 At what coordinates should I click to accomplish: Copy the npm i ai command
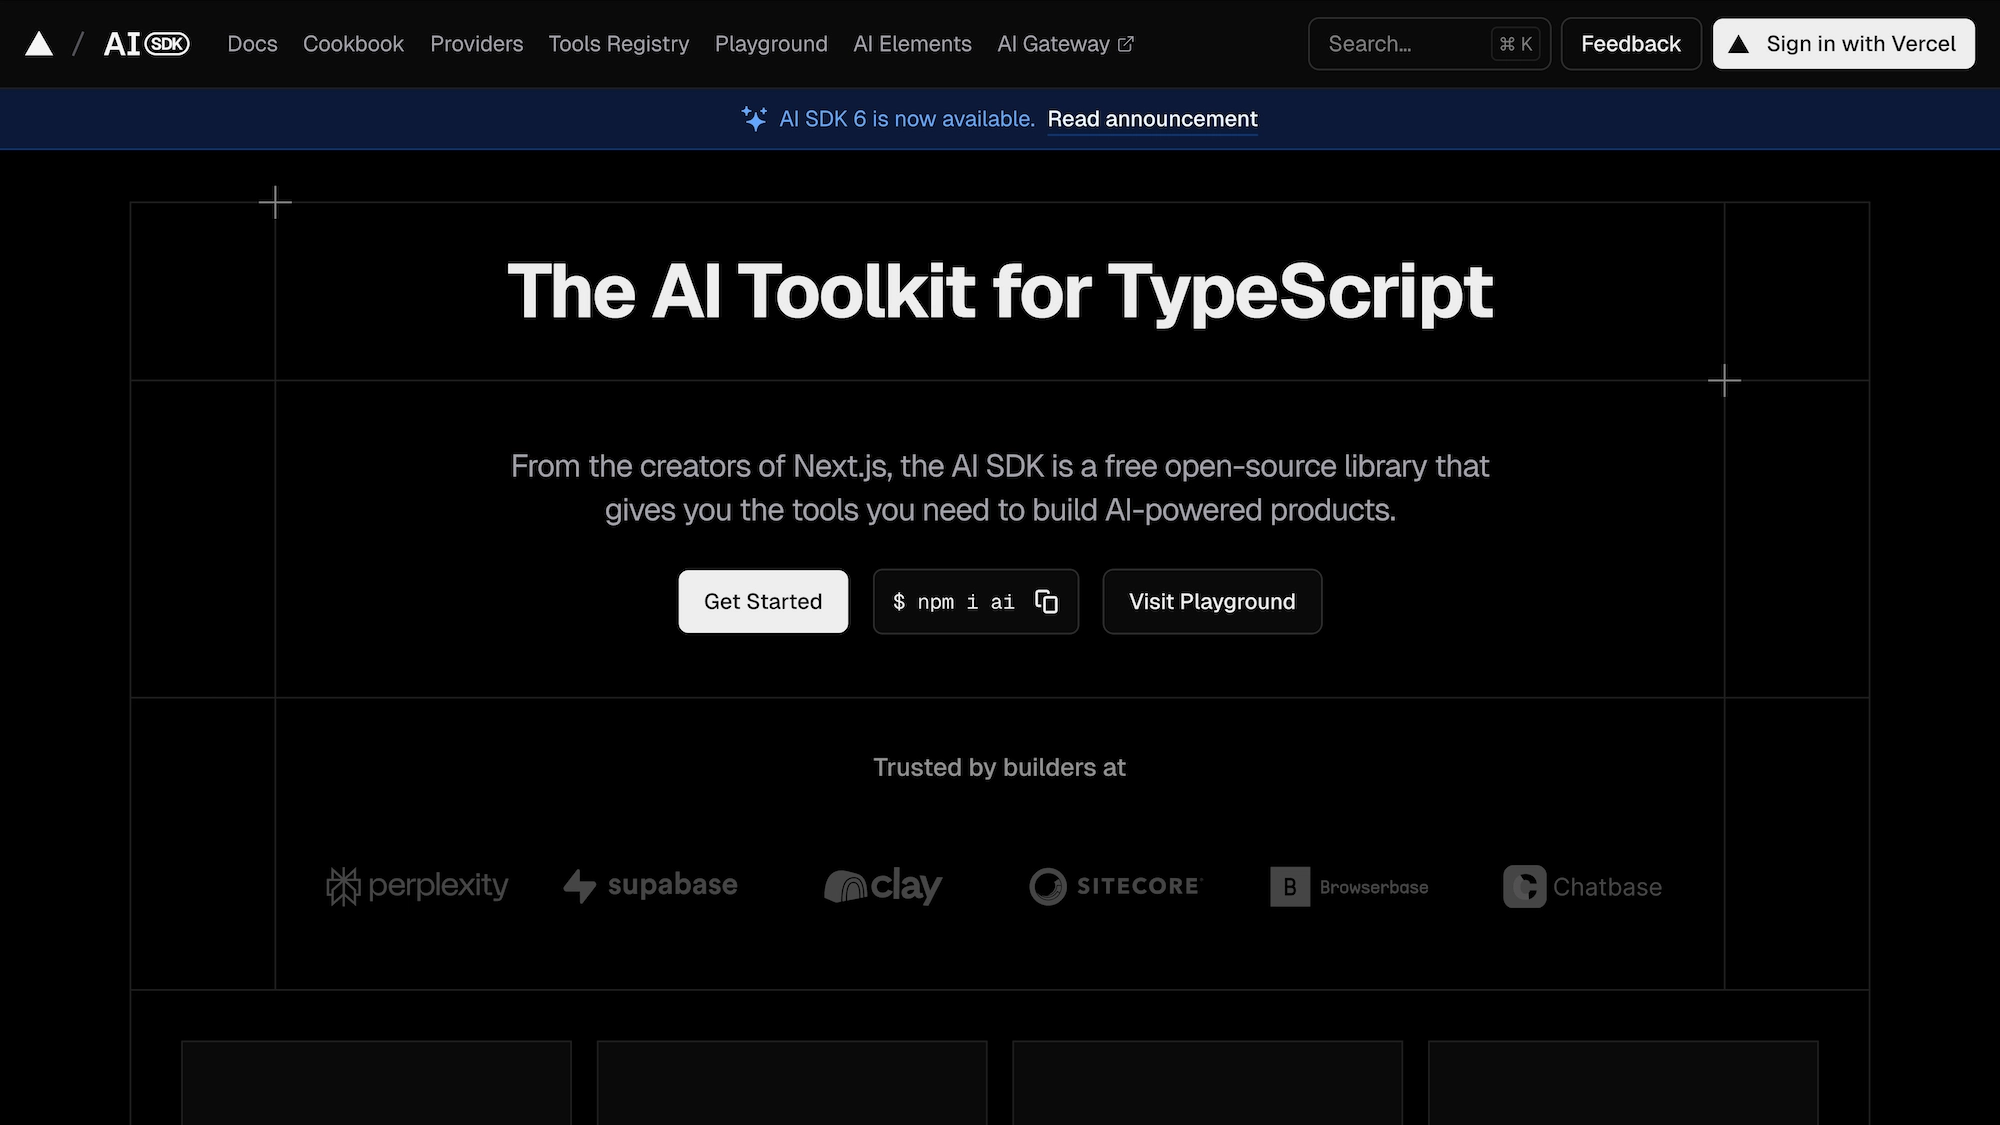pos(1046,601)
